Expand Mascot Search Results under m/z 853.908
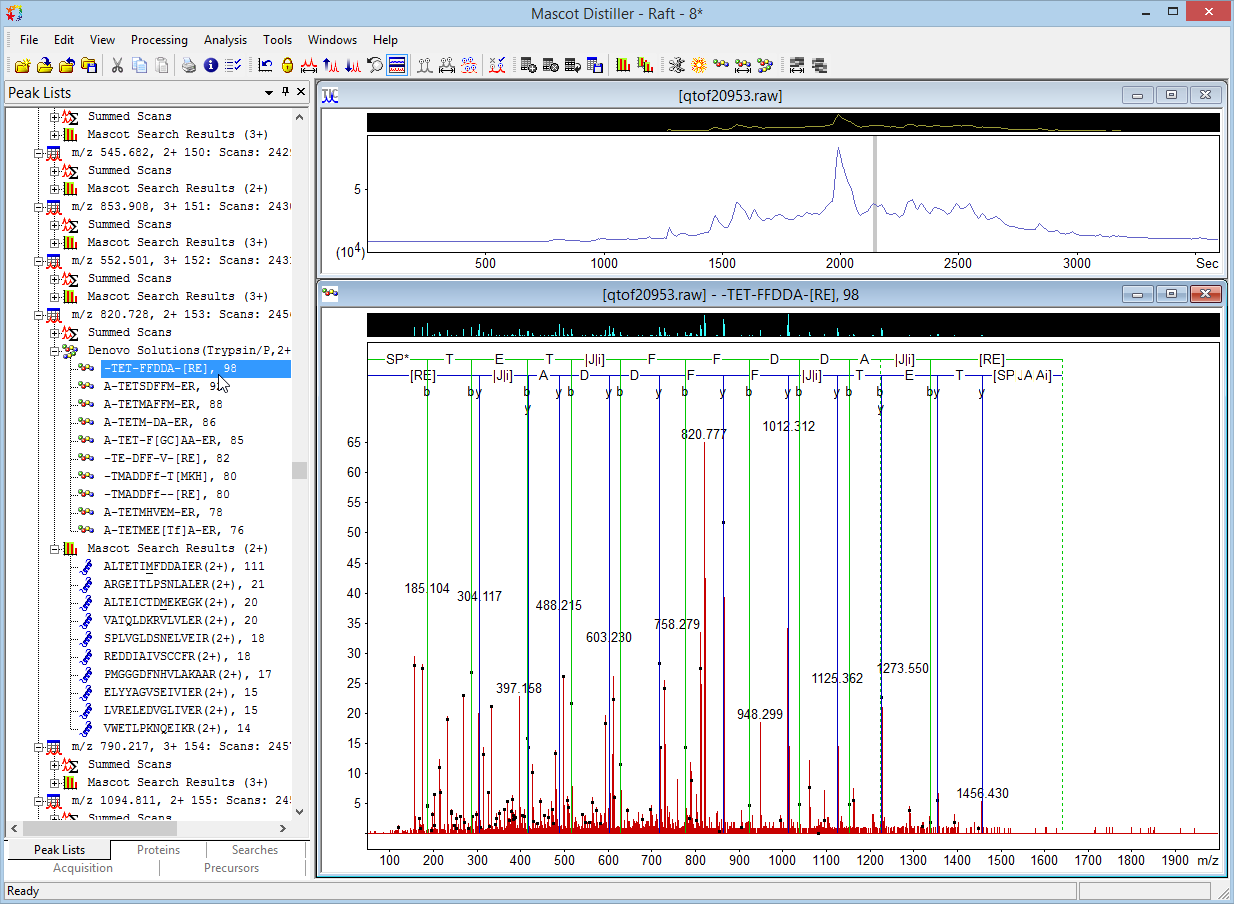The height and width of the screenshot is (904, 1234). point(55,242)
